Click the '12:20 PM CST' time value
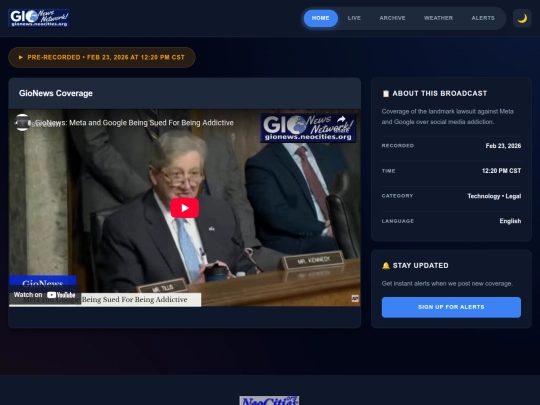This screenshot has height=405, width=540. [501, 171]
